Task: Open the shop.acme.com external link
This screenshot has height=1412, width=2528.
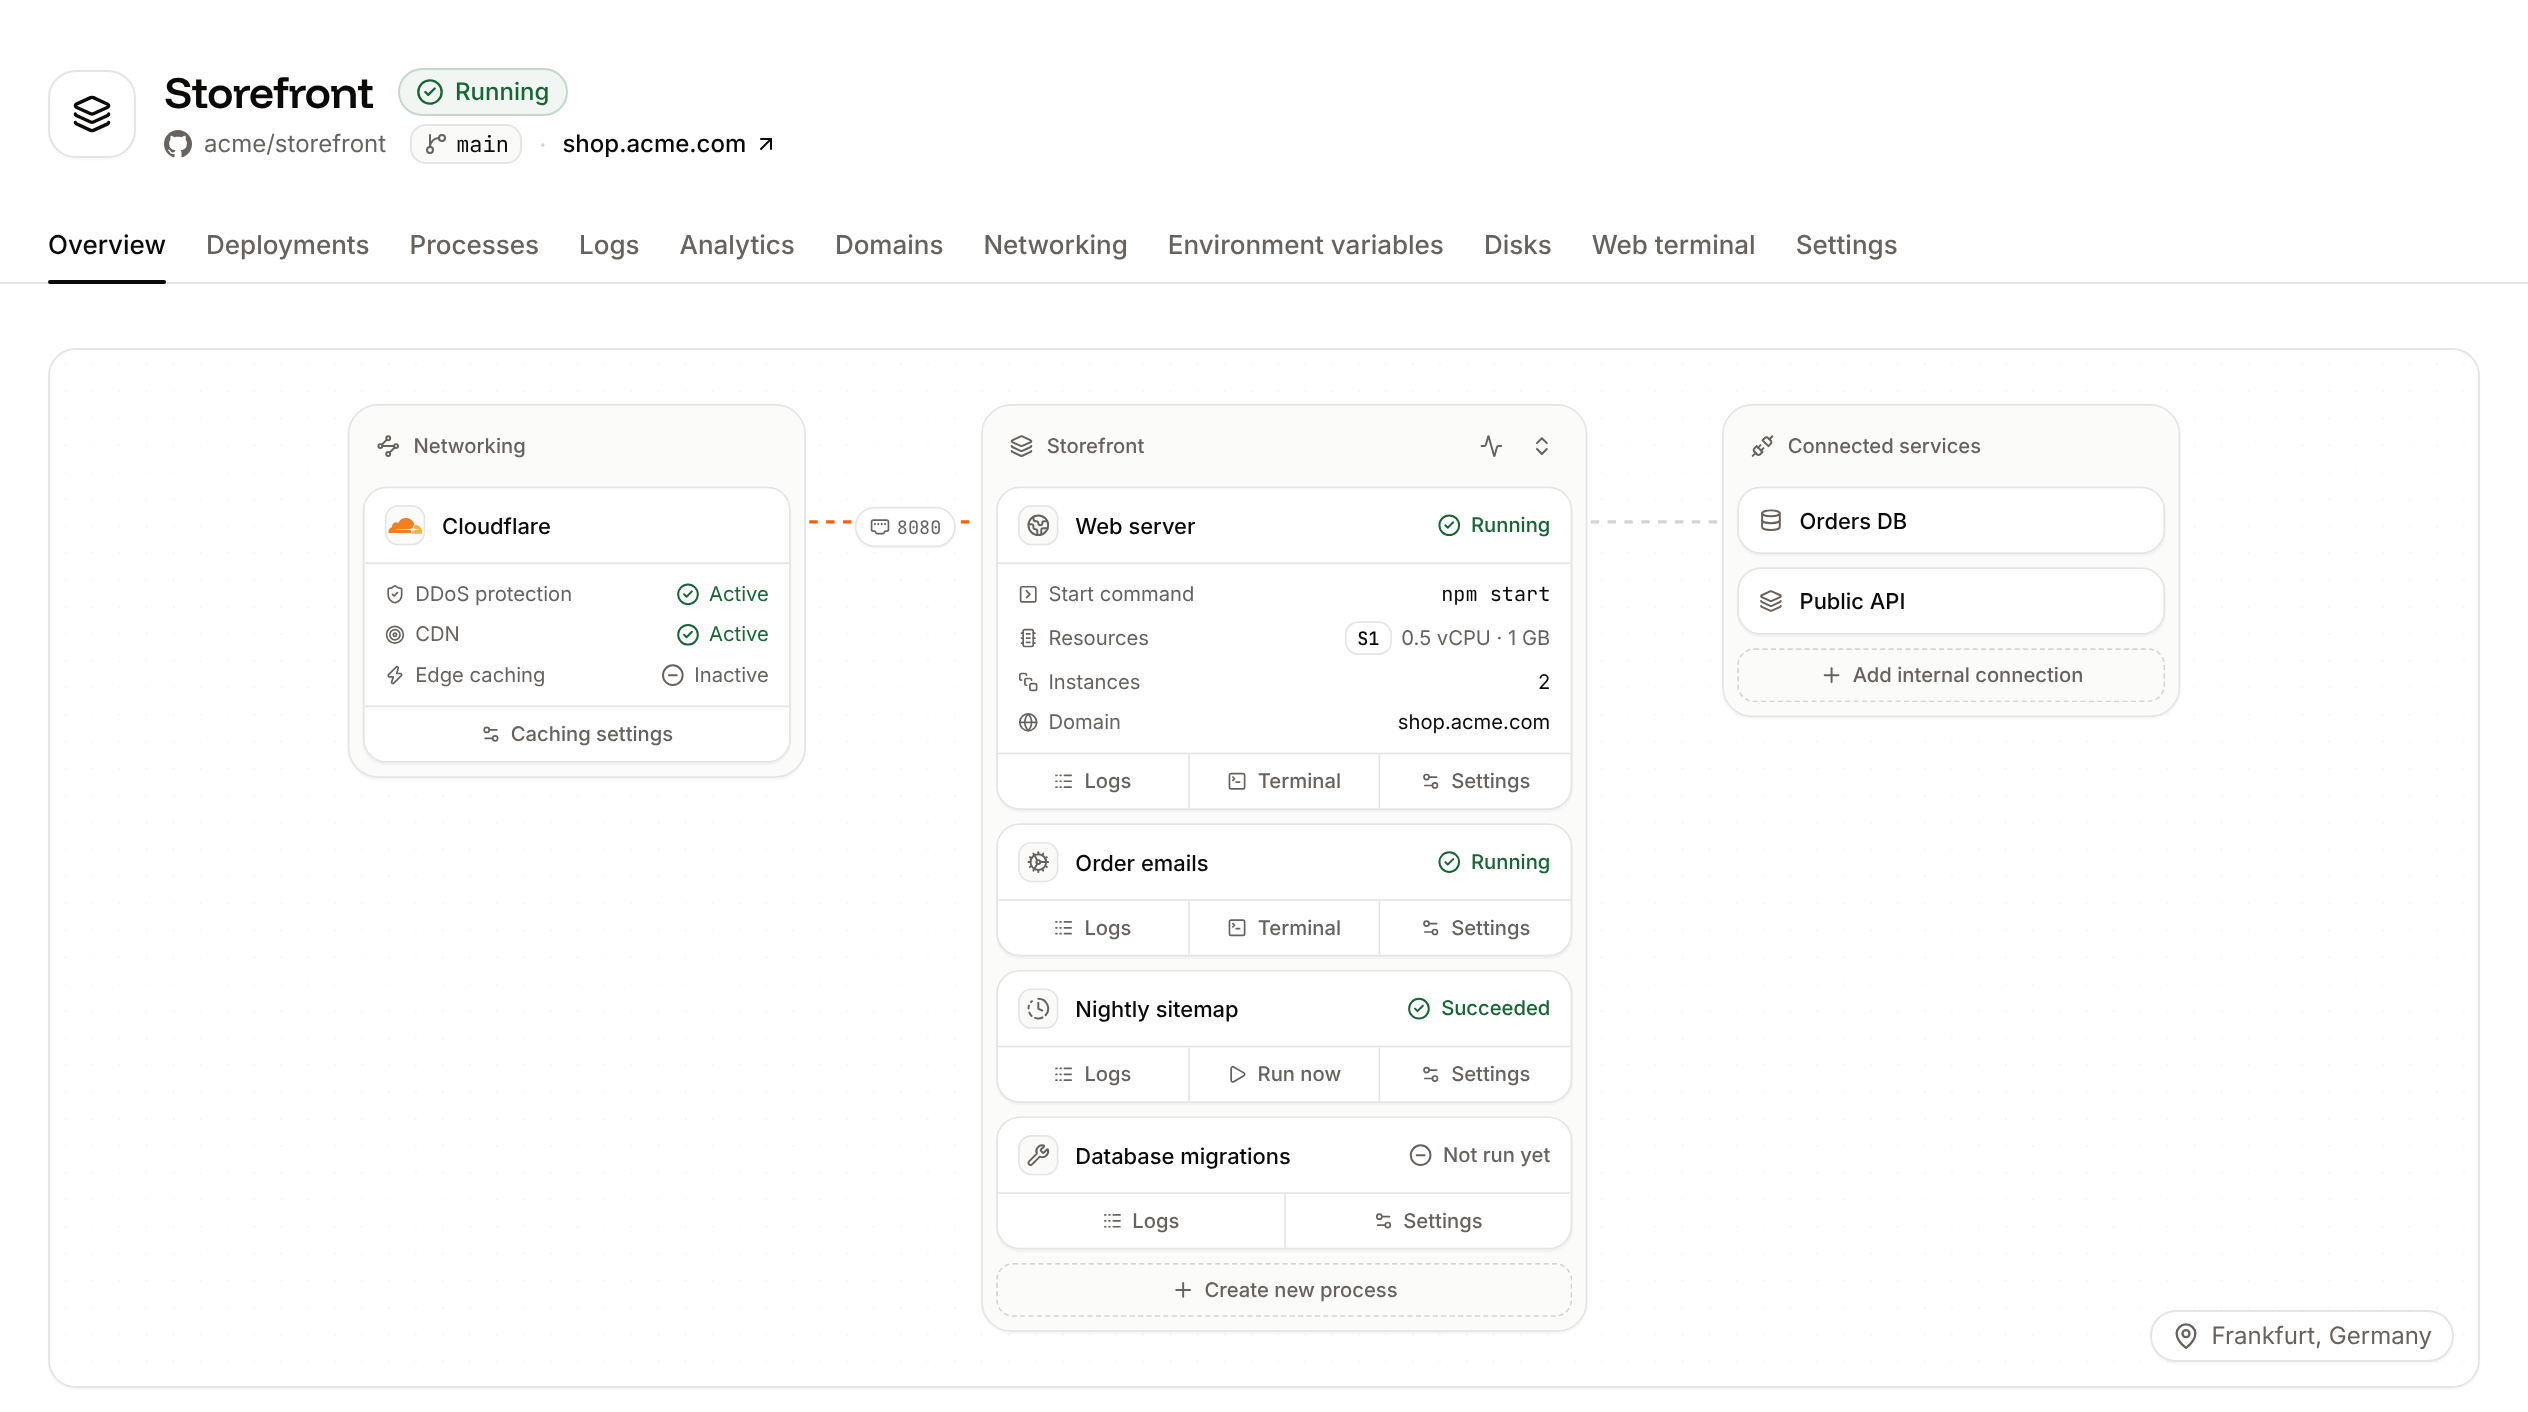Action: pyautogui.click(x=668, y=144)
